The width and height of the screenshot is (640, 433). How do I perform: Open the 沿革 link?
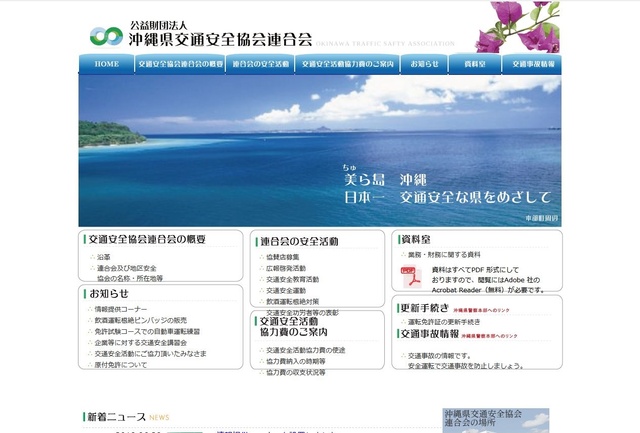(104, 257)
